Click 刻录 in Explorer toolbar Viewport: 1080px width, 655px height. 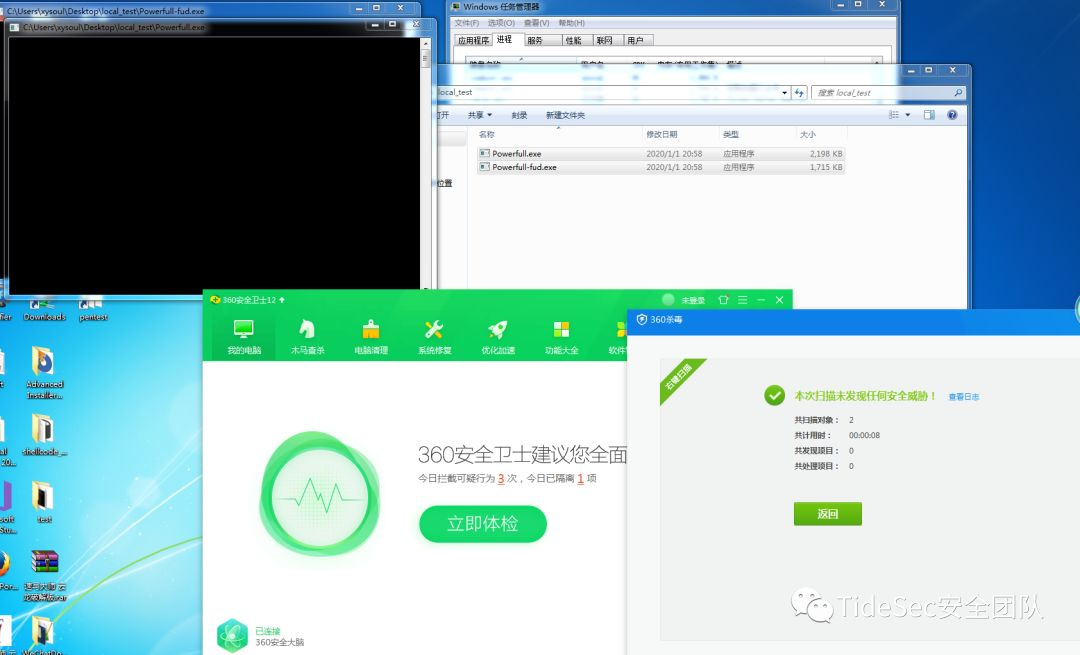pos(519,115)
